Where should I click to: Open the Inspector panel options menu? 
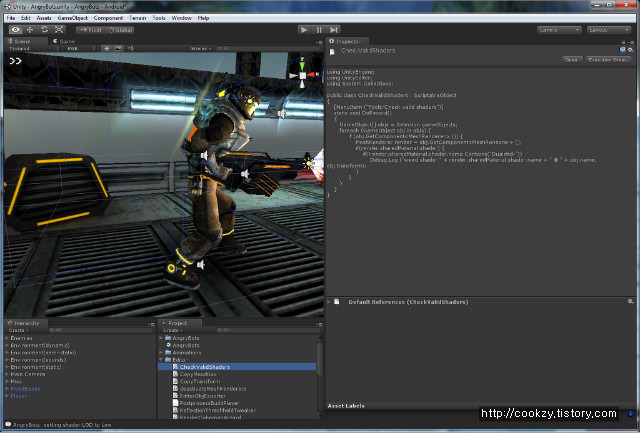631,42
